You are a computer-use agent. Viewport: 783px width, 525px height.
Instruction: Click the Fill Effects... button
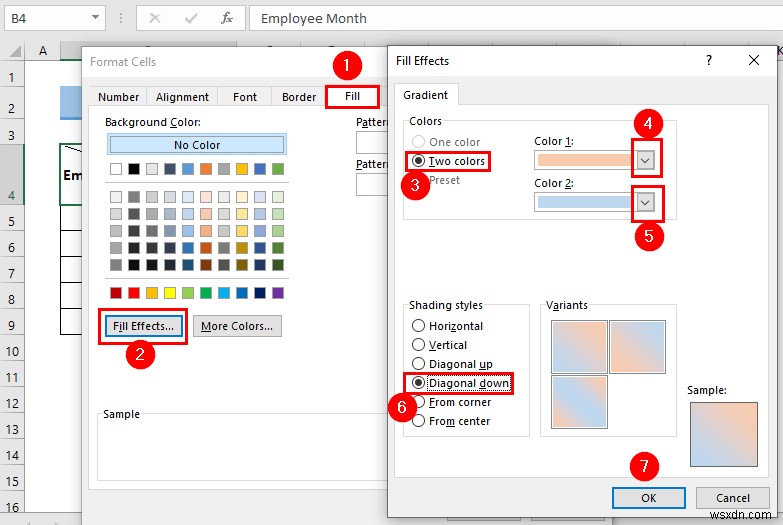143,326
